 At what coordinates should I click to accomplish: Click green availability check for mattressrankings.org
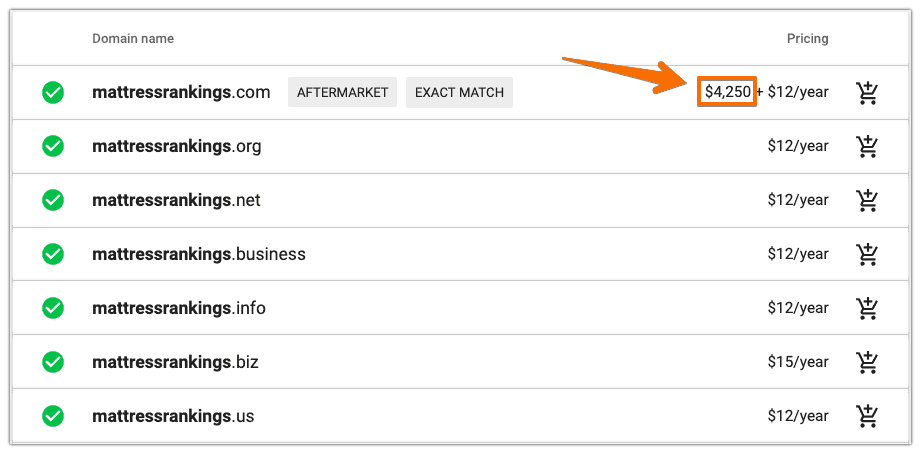tap(53, 147)
